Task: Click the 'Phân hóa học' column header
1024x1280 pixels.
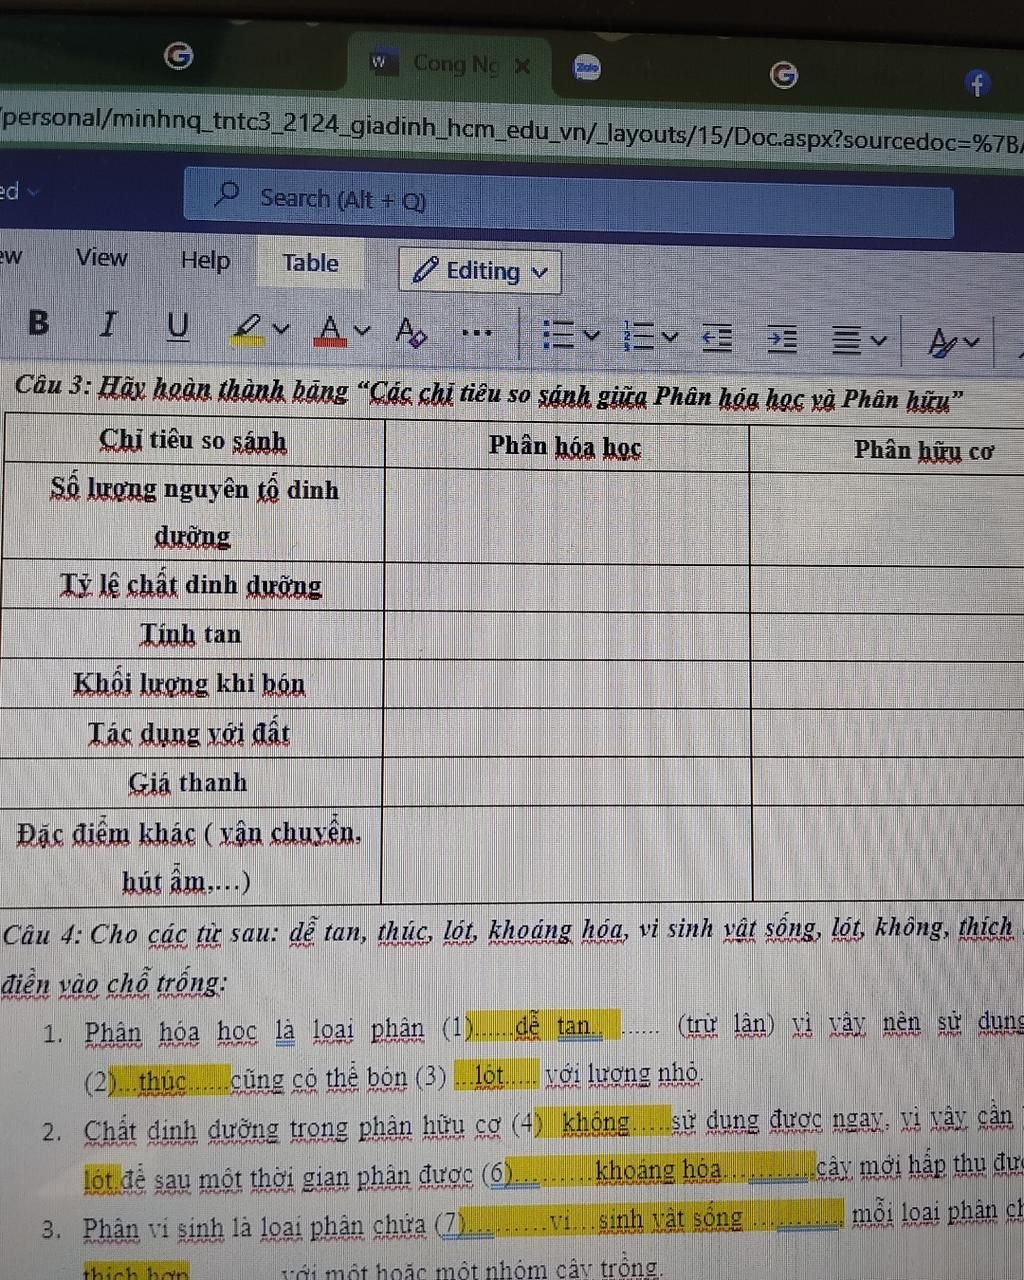Action: (566, 446)
